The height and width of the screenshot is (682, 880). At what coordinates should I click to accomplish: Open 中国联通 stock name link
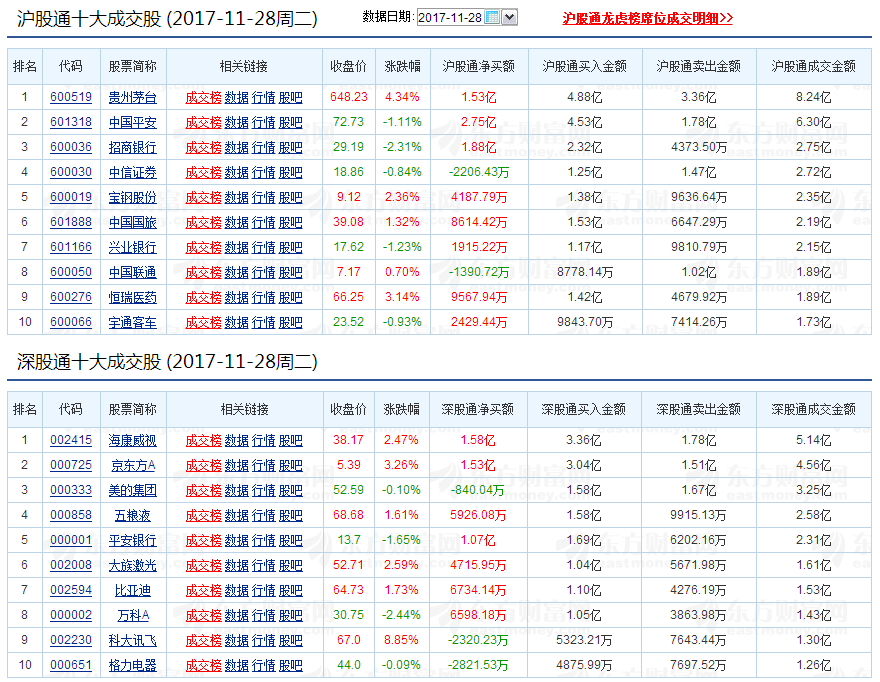coord(132,272)
